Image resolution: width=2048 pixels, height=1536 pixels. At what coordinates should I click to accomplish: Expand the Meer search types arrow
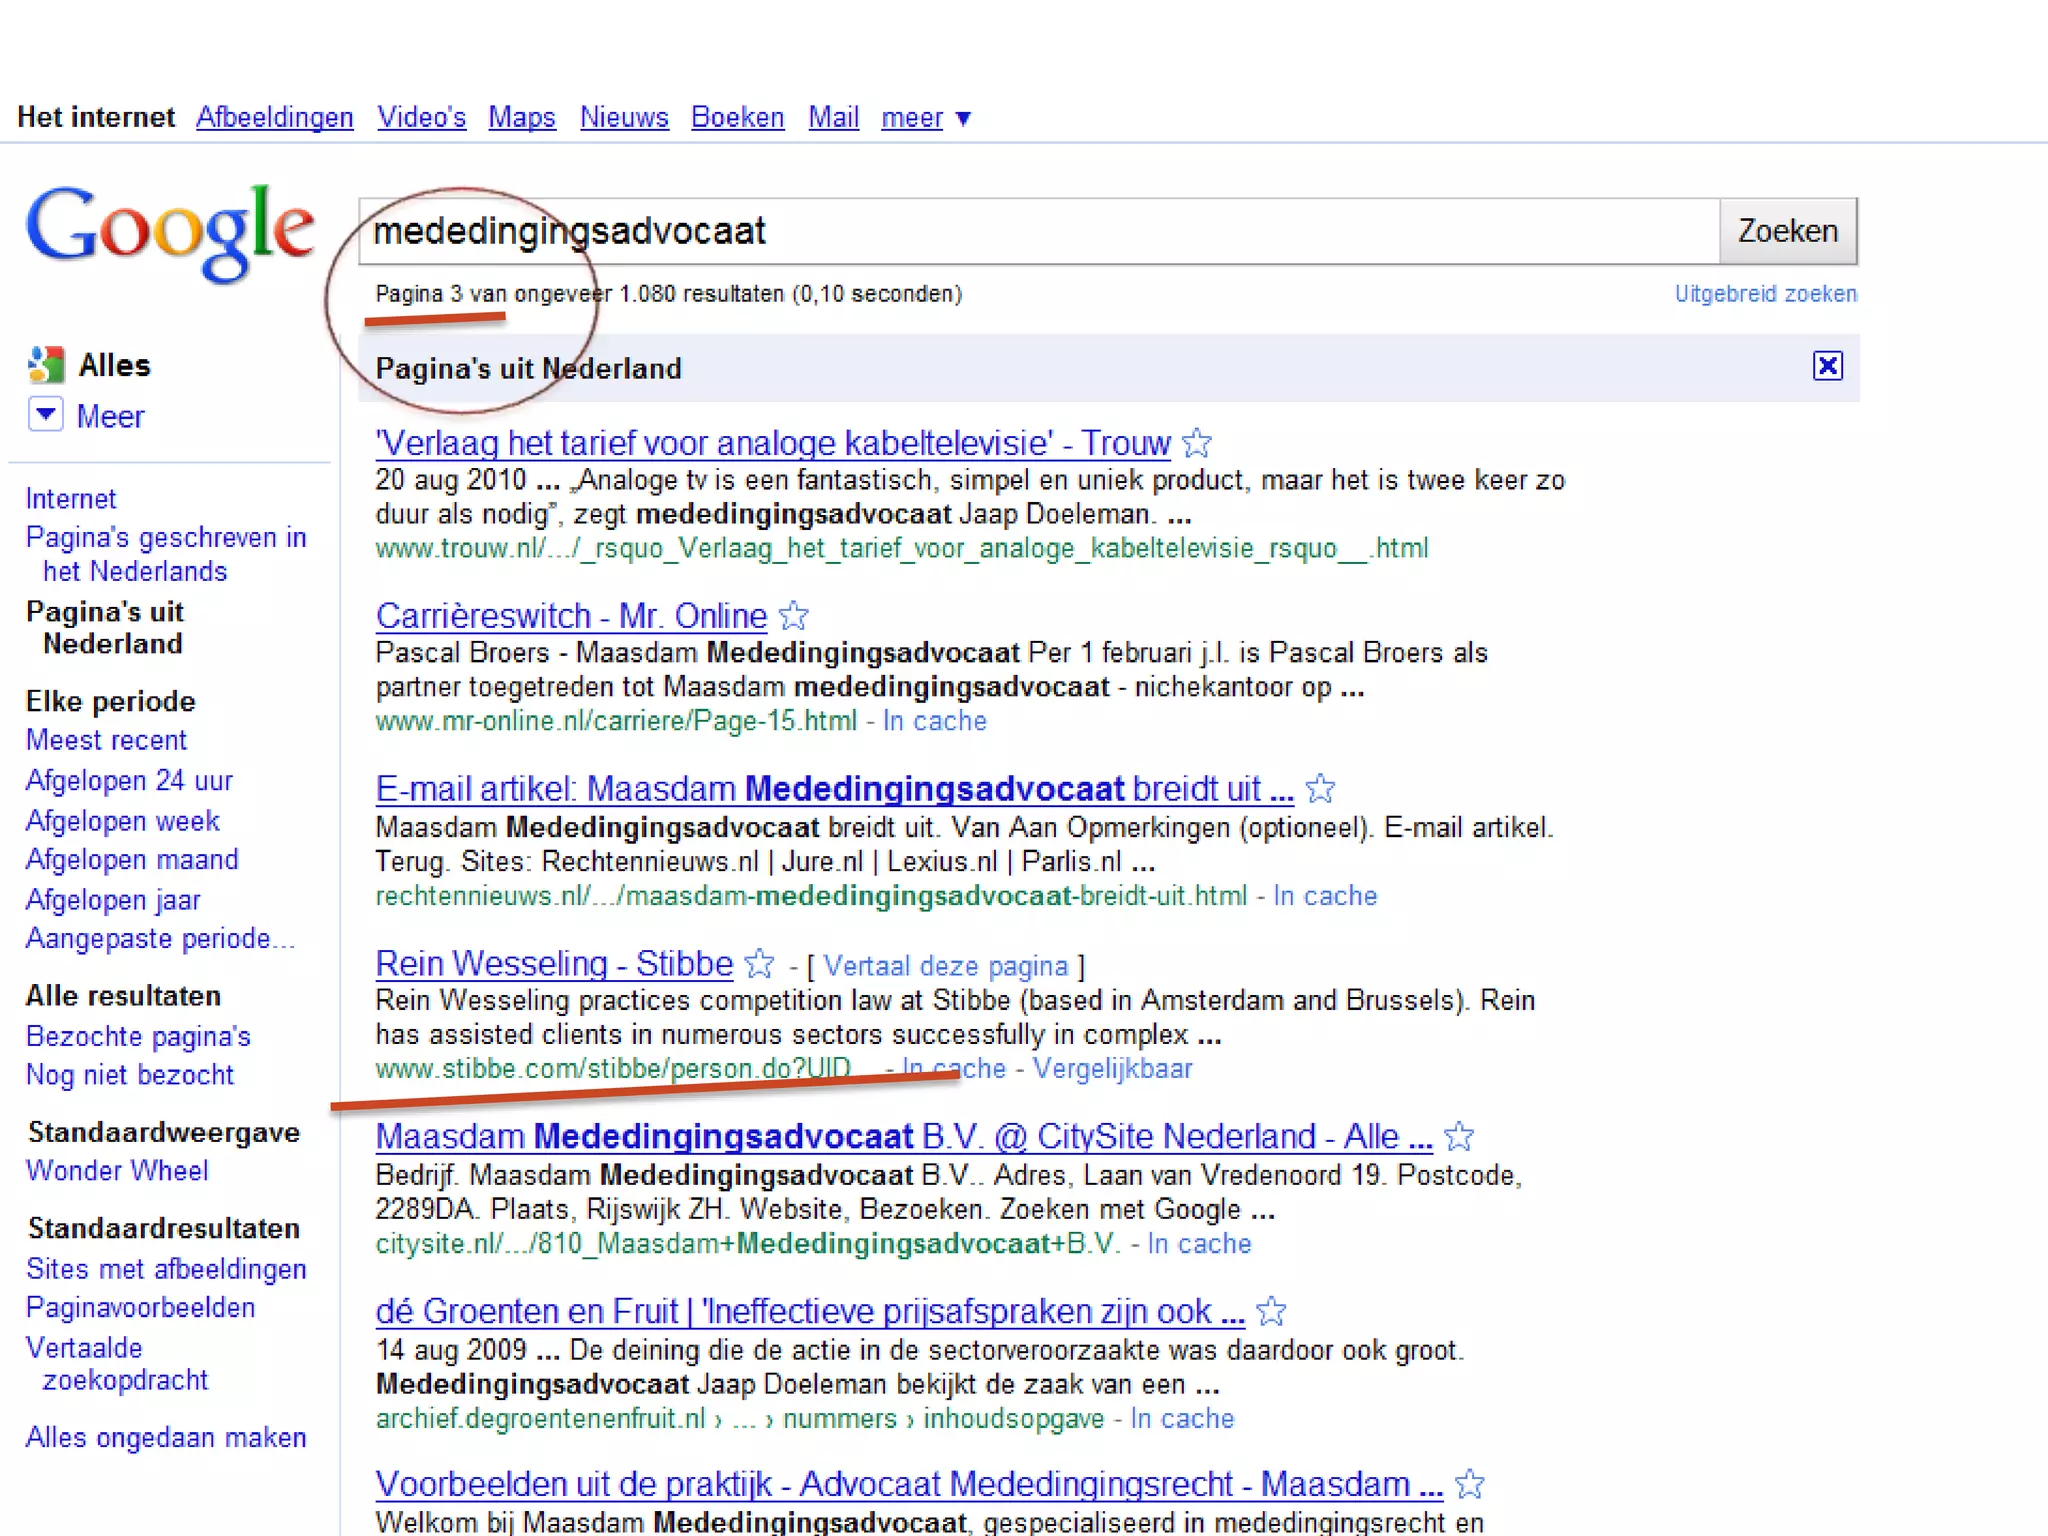click(46, 414)
